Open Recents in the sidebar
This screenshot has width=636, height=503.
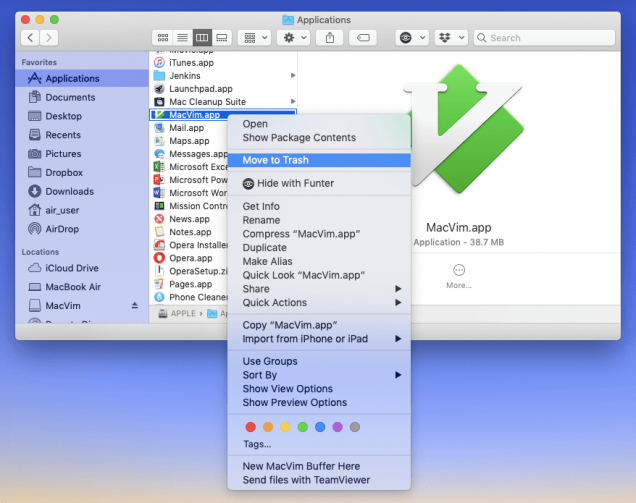click(x=82, y=135)
